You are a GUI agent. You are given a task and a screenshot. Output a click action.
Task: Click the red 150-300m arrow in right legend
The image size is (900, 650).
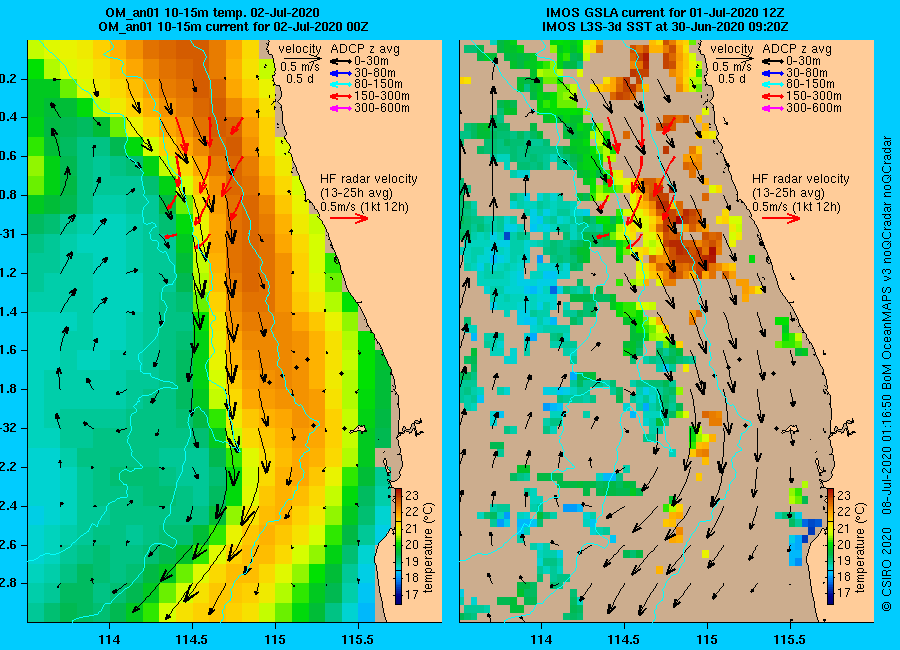pos(773,96)
